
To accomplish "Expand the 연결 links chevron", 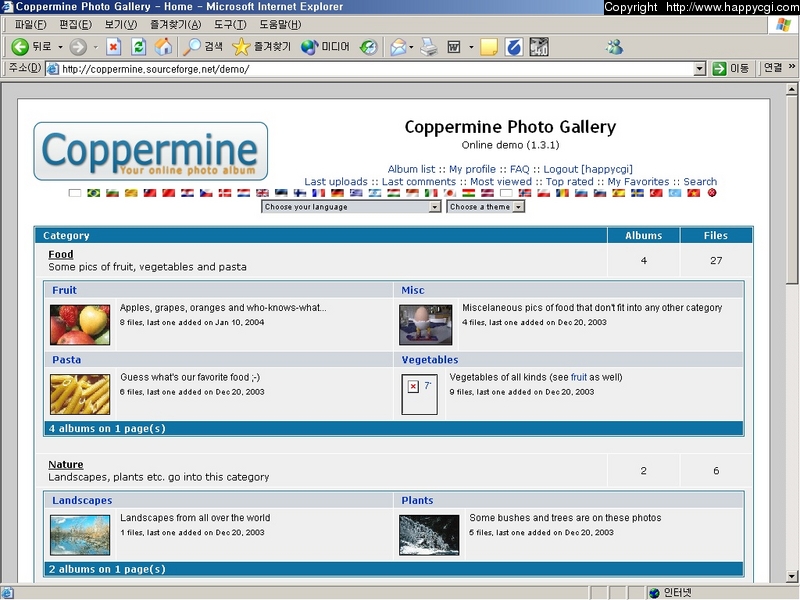I will (x=791, y=67).
